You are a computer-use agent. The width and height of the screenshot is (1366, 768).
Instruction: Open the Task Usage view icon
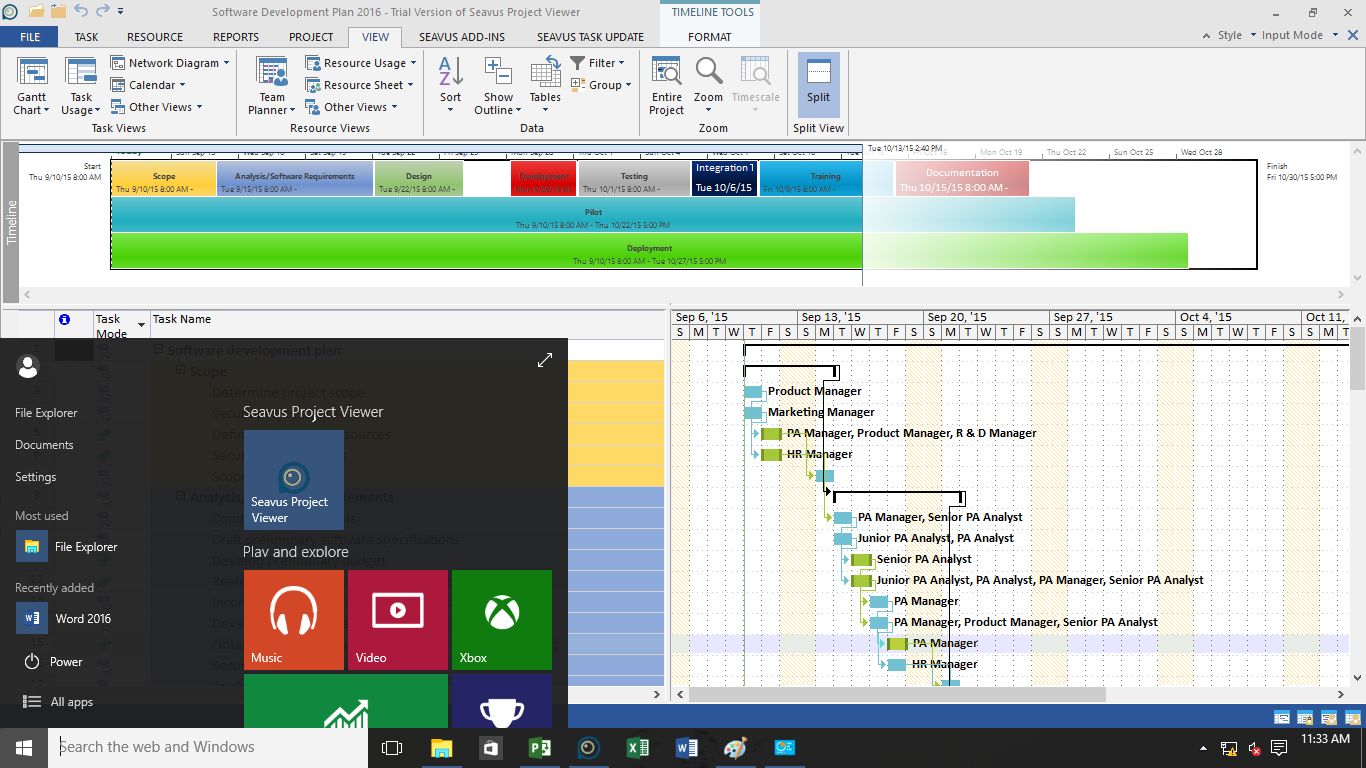pyautogui.click(x=81, y=84)
